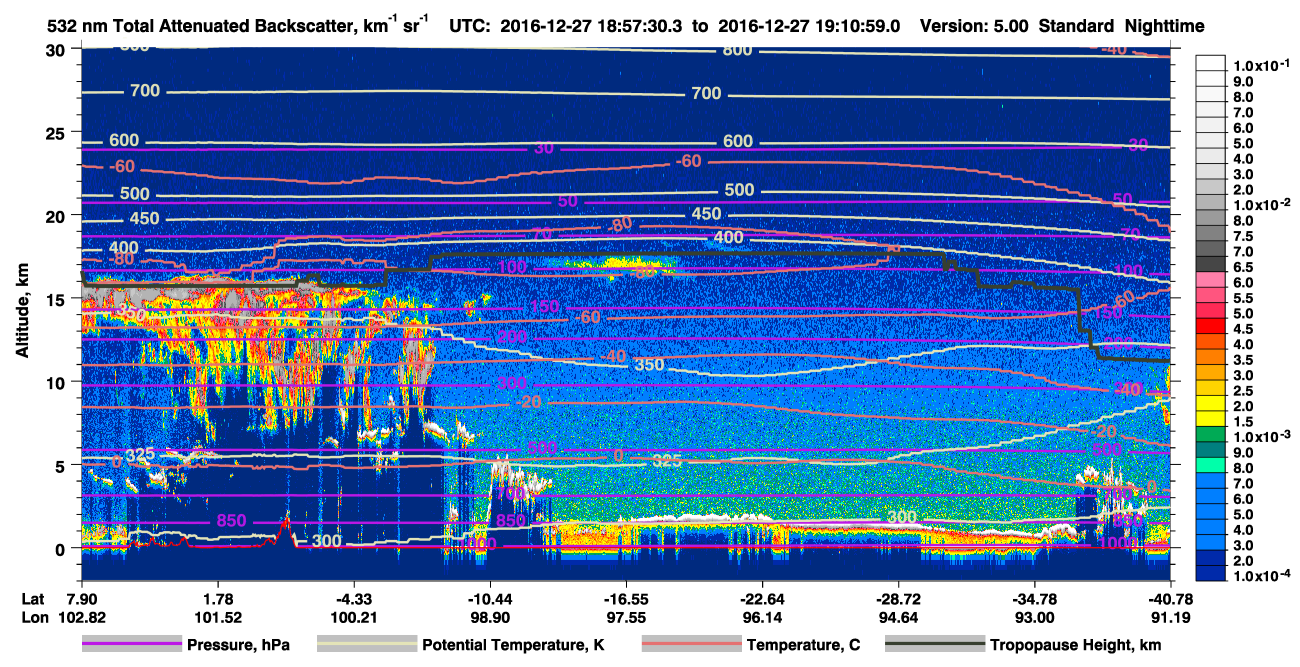This screenshot has height=667, width=1300.
Task: Click the color bar label '1.0x10-1'
Action: [x=1263, y=64]
